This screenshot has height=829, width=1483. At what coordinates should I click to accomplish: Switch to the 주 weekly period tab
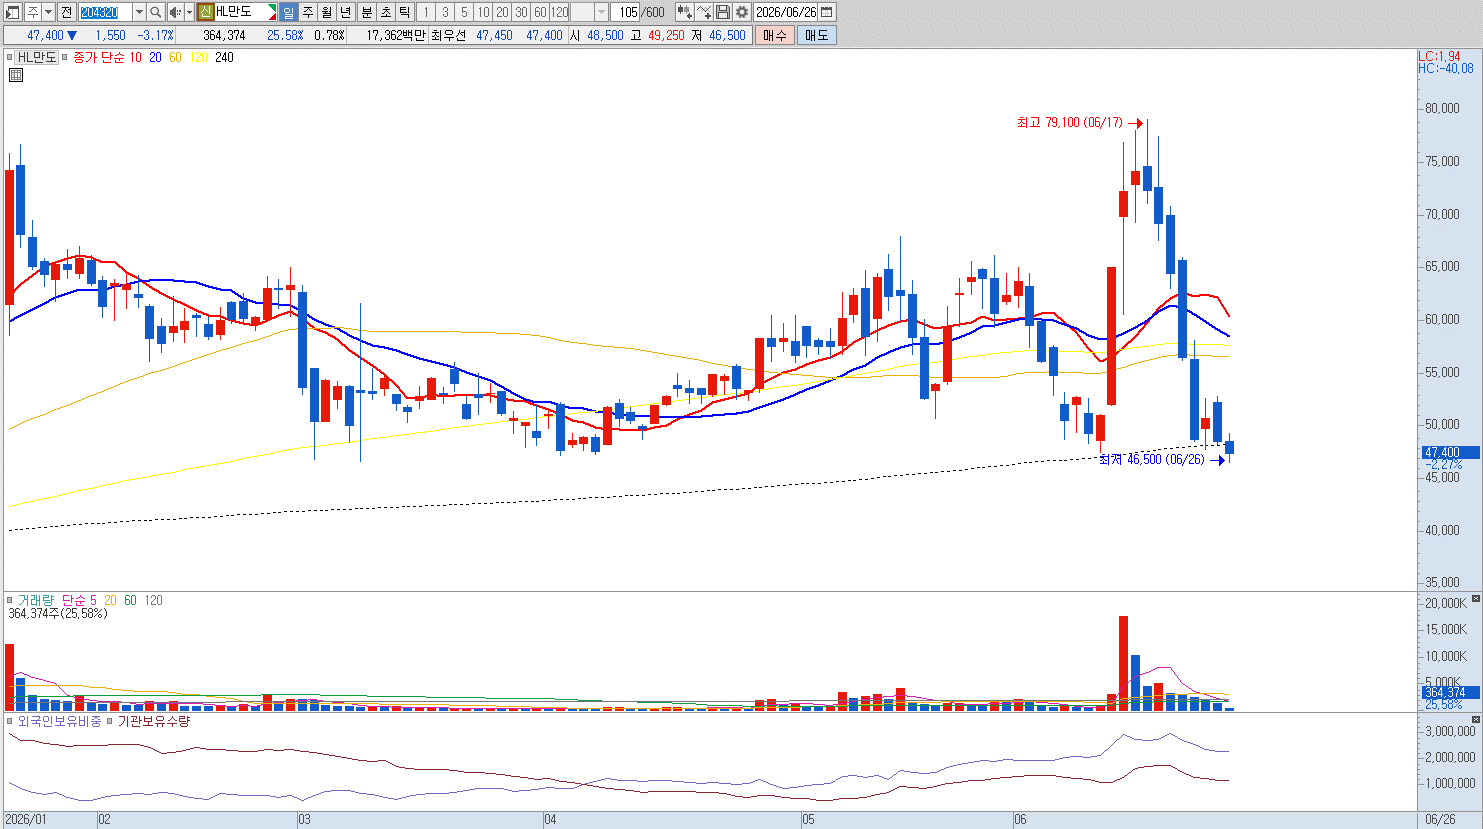[x=307, y=12]
